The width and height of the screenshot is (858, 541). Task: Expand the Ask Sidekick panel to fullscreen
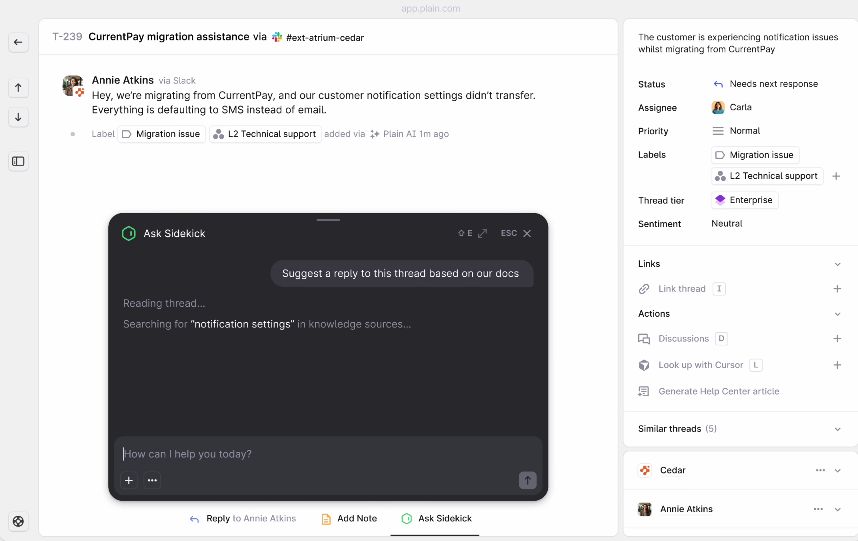point(483,233)
